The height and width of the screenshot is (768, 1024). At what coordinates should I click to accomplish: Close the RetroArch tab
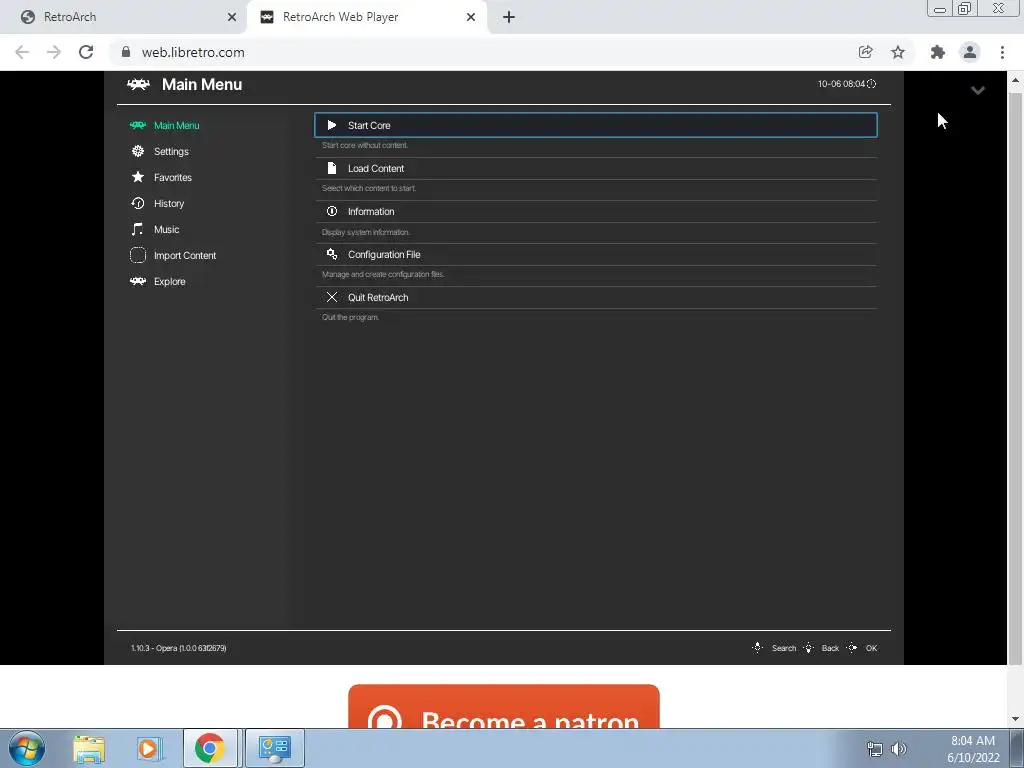(x=232, y=17)
